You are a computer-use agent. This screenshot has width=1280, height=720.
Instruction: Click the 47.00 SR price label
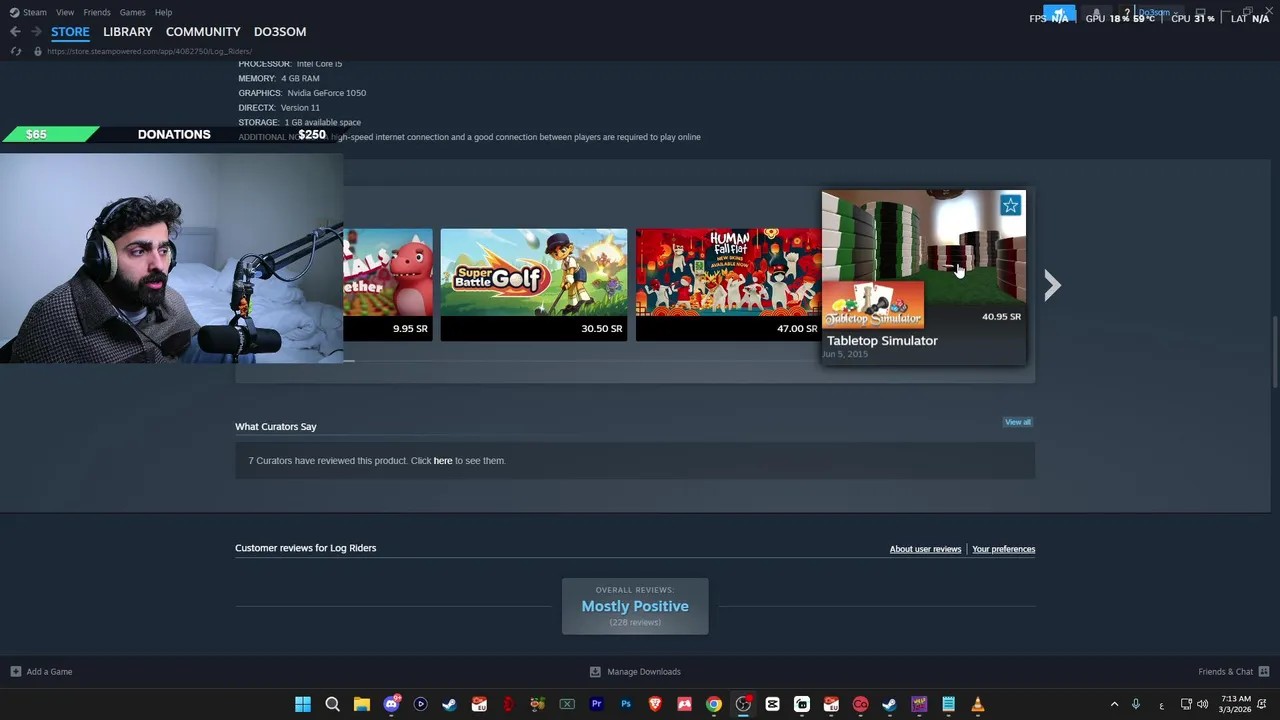[797, 329]
